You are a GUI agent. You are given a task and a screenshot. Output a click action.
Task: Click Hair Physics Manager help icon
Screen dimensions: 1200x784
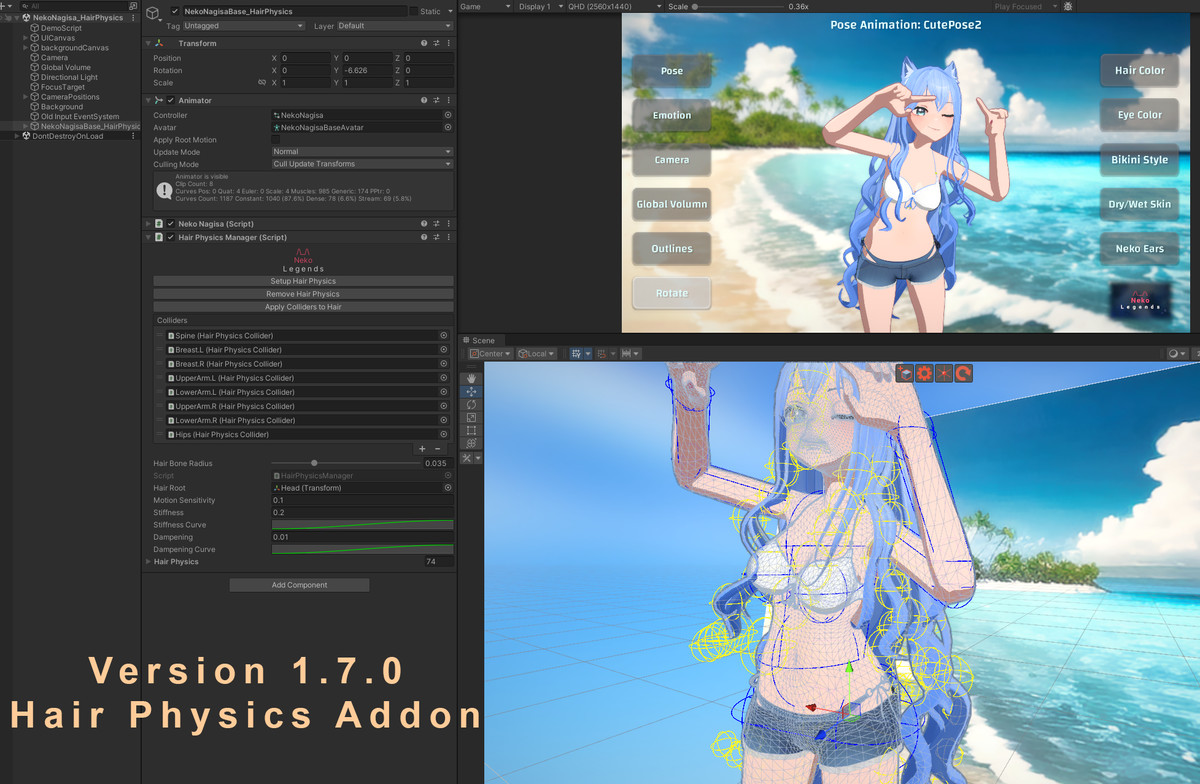click(424, 238)
